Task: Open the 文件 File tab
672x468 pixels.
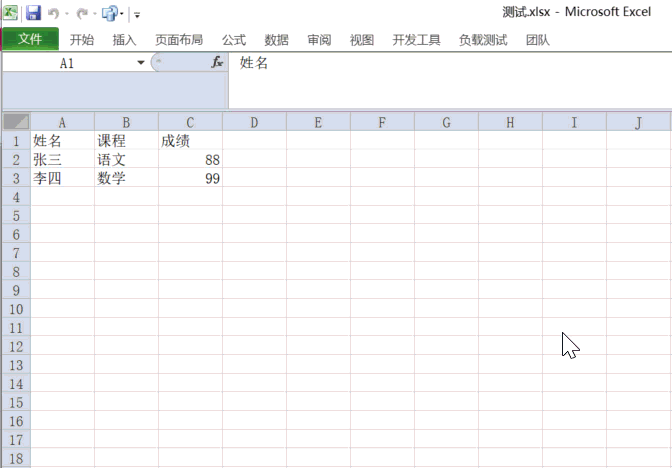Action: pos(30,39)
